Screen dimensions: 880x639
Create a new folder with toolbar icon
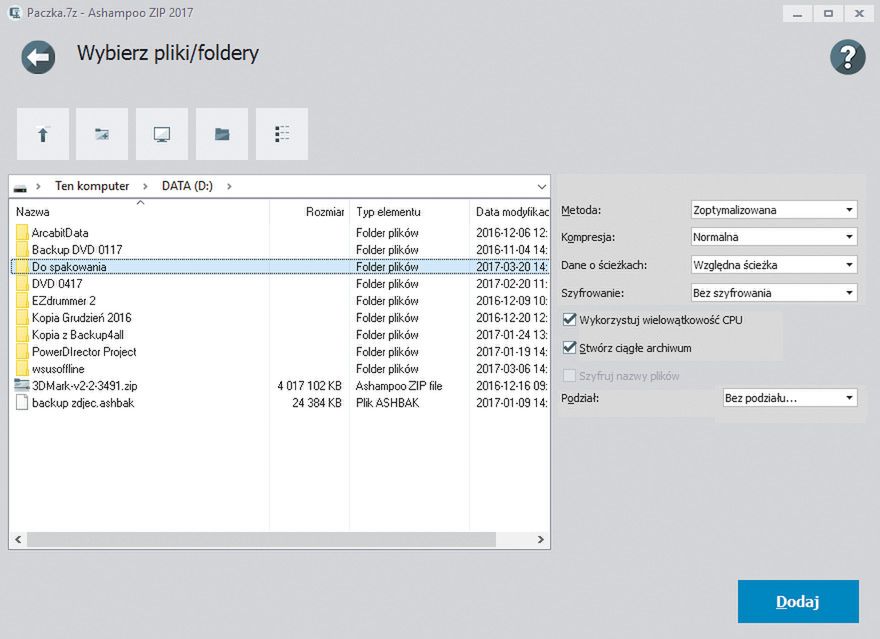[102, 134]
